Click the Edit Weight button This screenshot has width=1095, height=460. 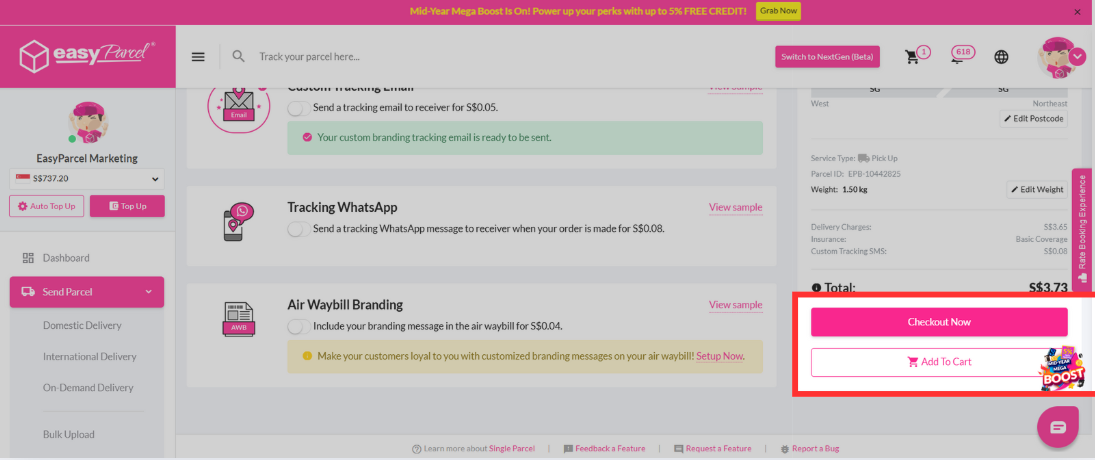coord(1037,189)
